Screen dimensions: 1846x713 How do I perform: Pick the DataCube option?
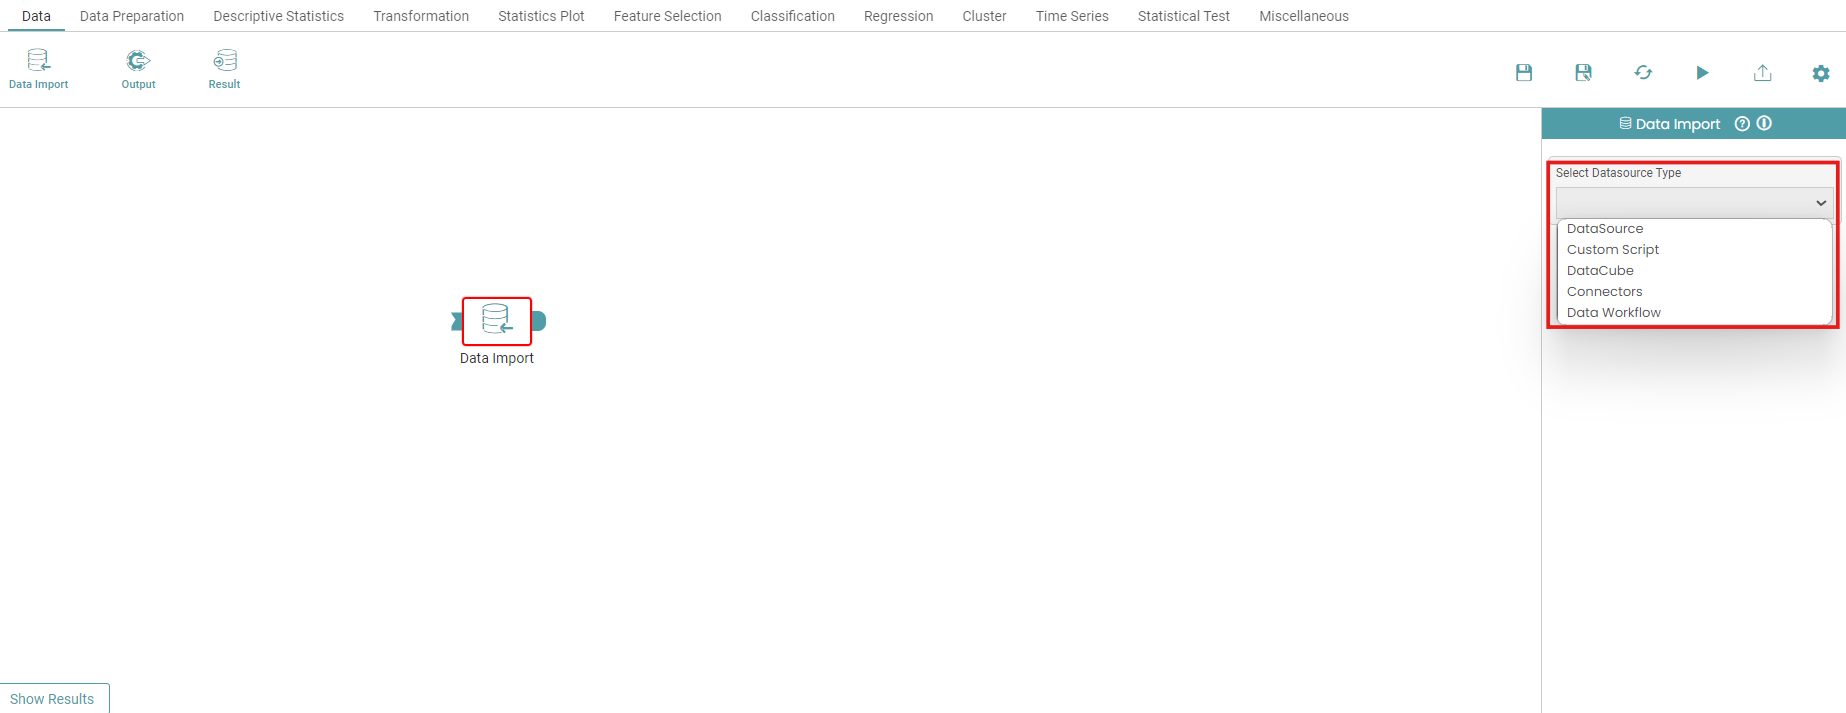(1600, 271)
